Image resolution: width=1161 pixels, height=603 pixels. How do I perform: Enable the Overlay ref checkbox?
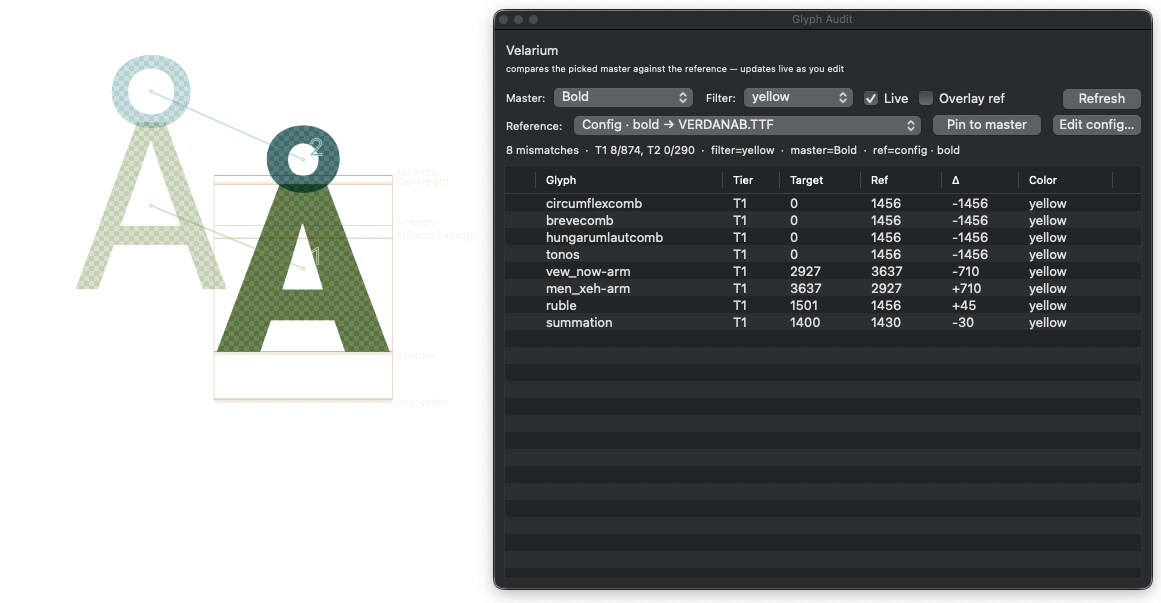(x=926, y=99)
